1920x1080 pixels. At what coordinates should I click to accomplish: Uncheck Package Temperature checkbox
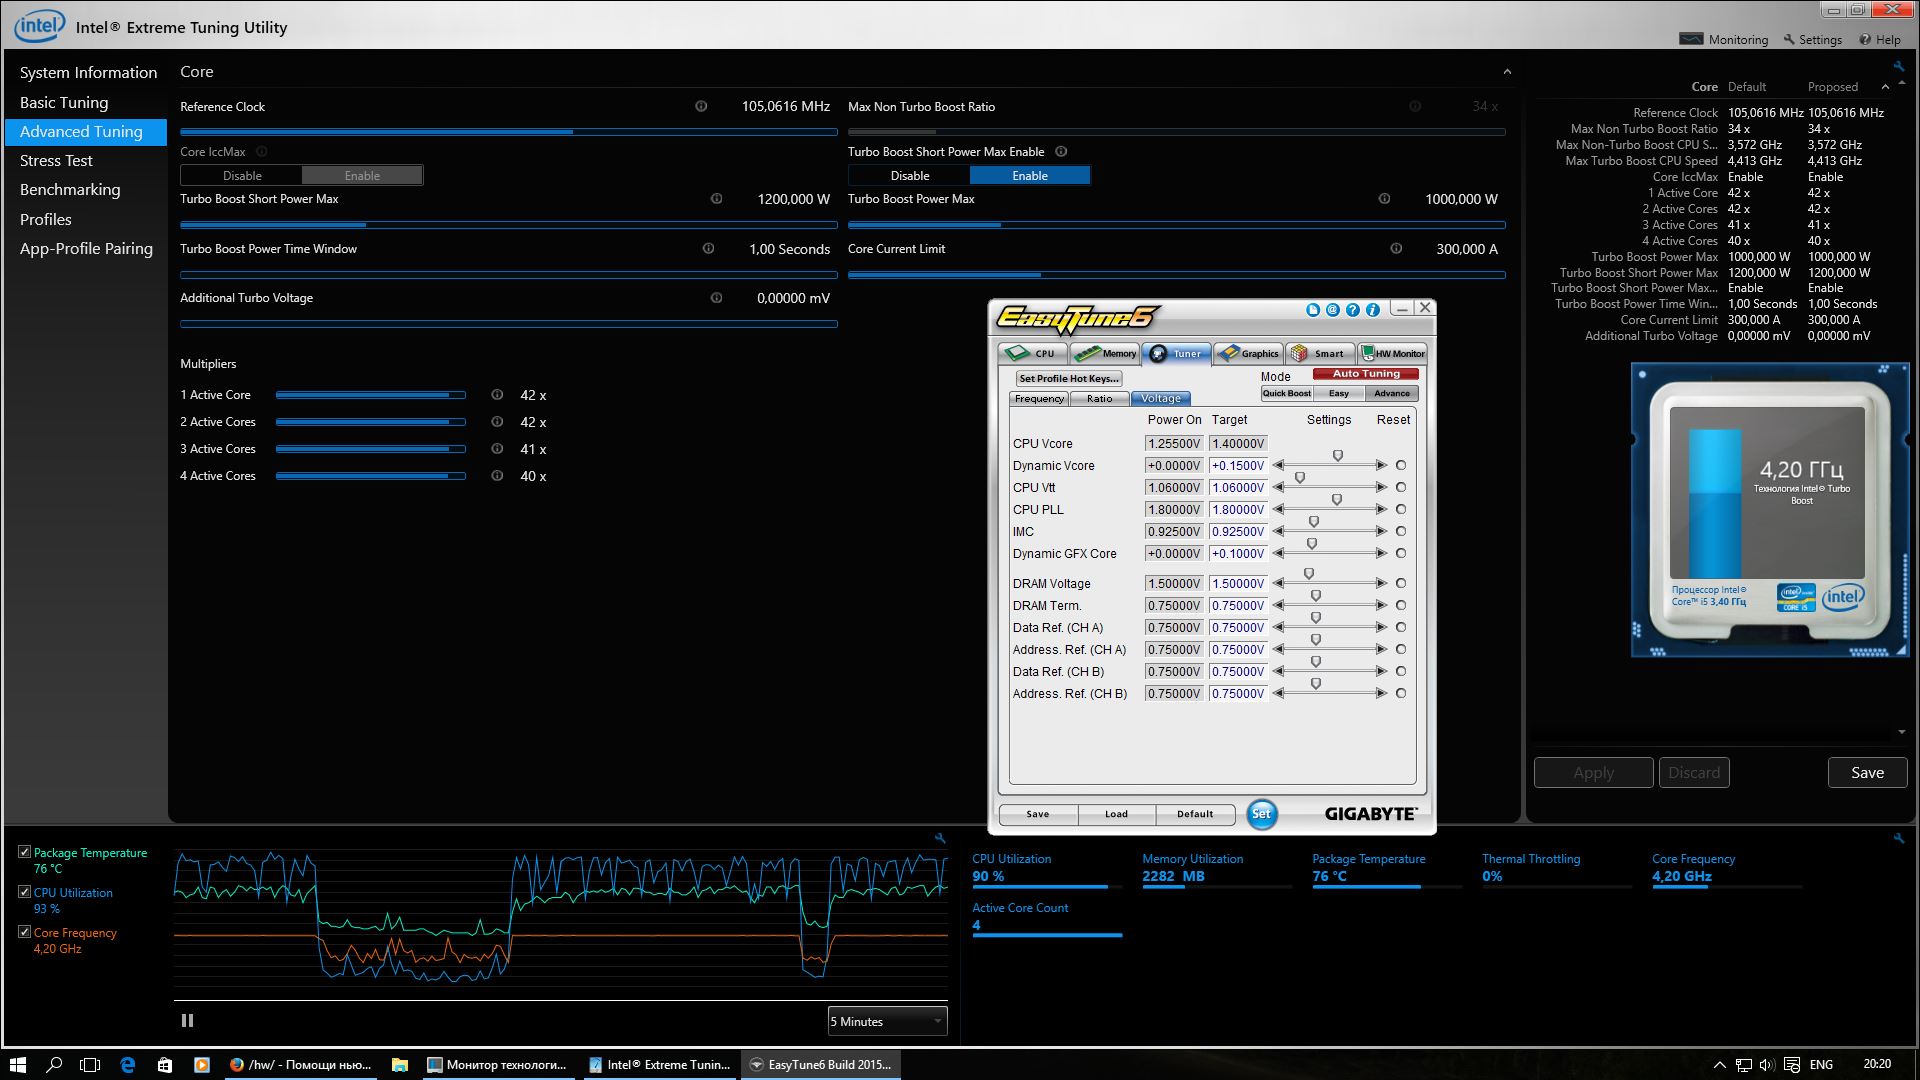point(25,852)
